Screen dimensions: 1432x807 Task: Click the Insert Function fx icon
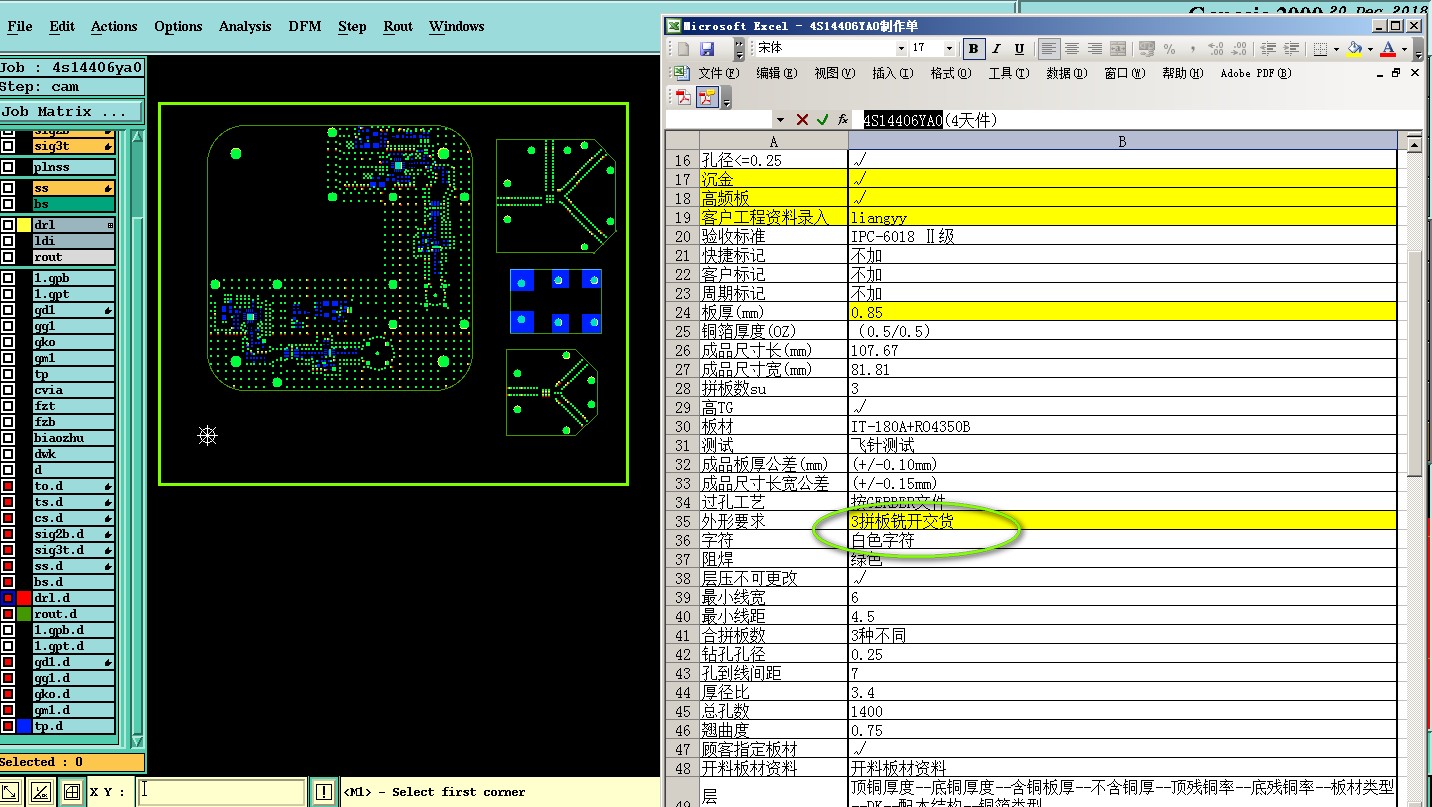pos(842,120)
